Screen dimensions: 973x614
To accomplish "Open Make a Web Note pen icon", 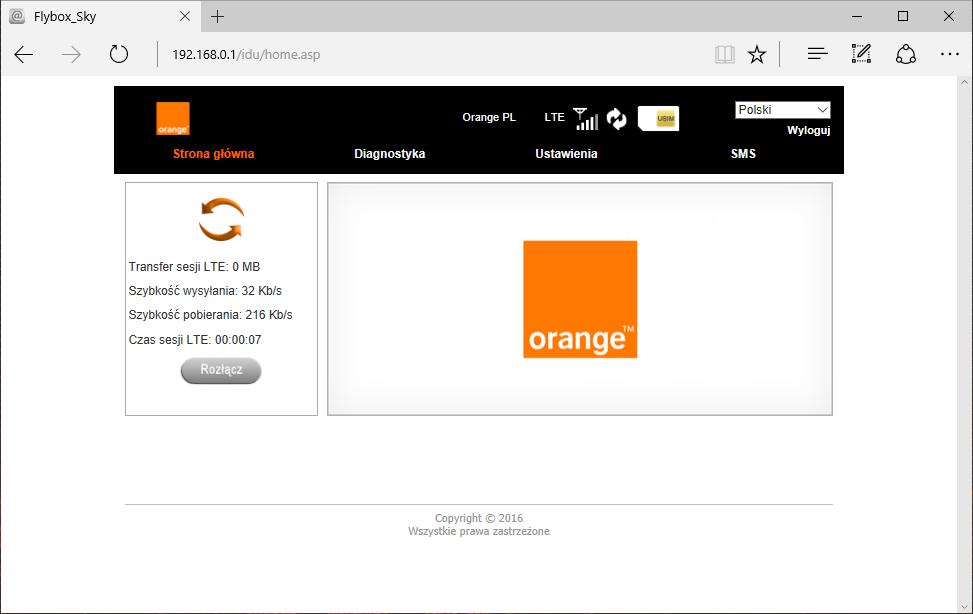I will tap(861, 54).
